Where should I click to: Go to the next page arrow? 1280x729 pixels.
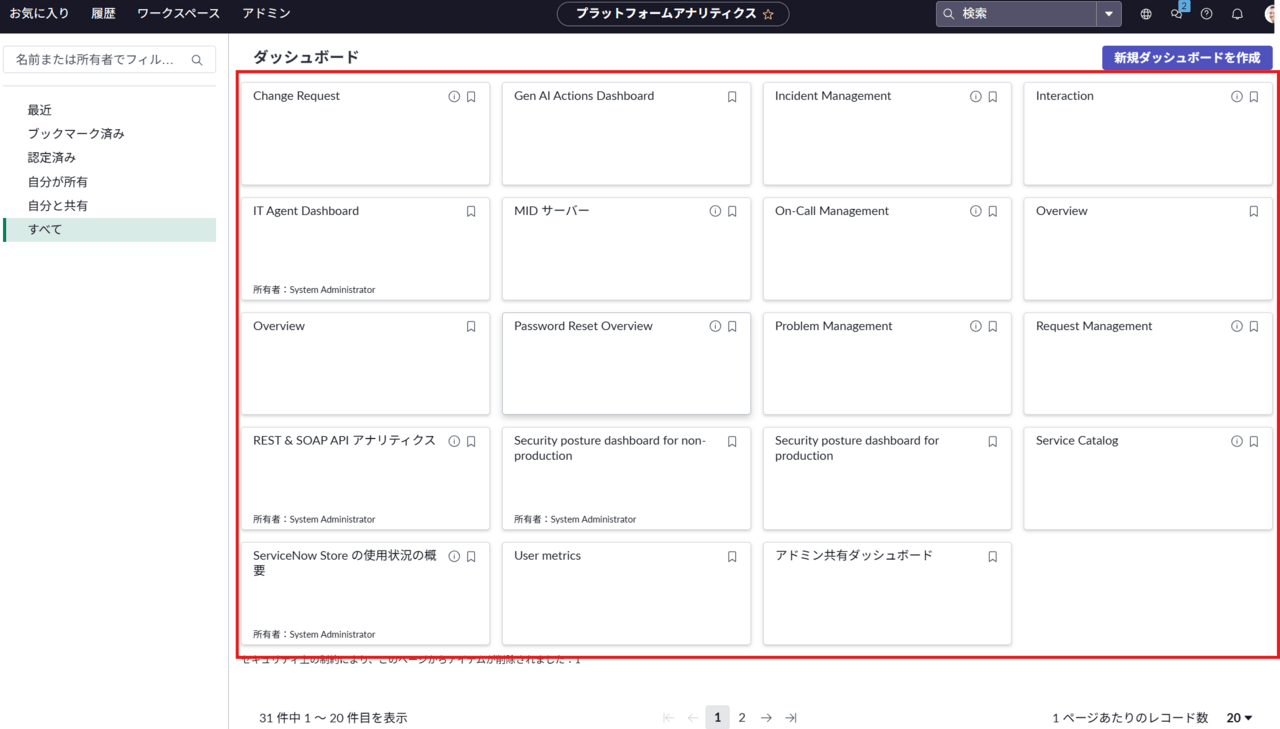tap(766, 718)
